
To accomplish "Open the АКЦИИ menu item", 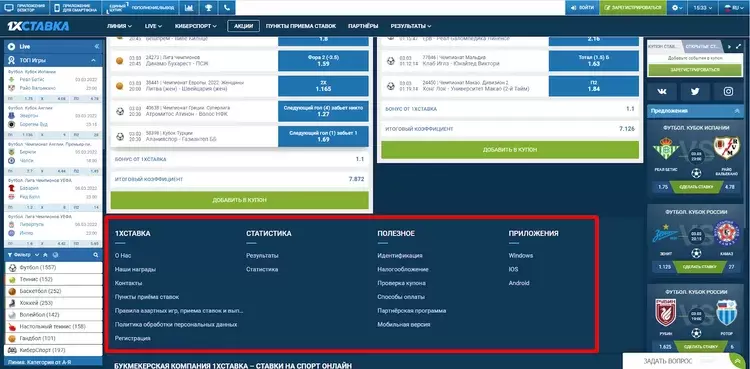I will coord(243,26).
